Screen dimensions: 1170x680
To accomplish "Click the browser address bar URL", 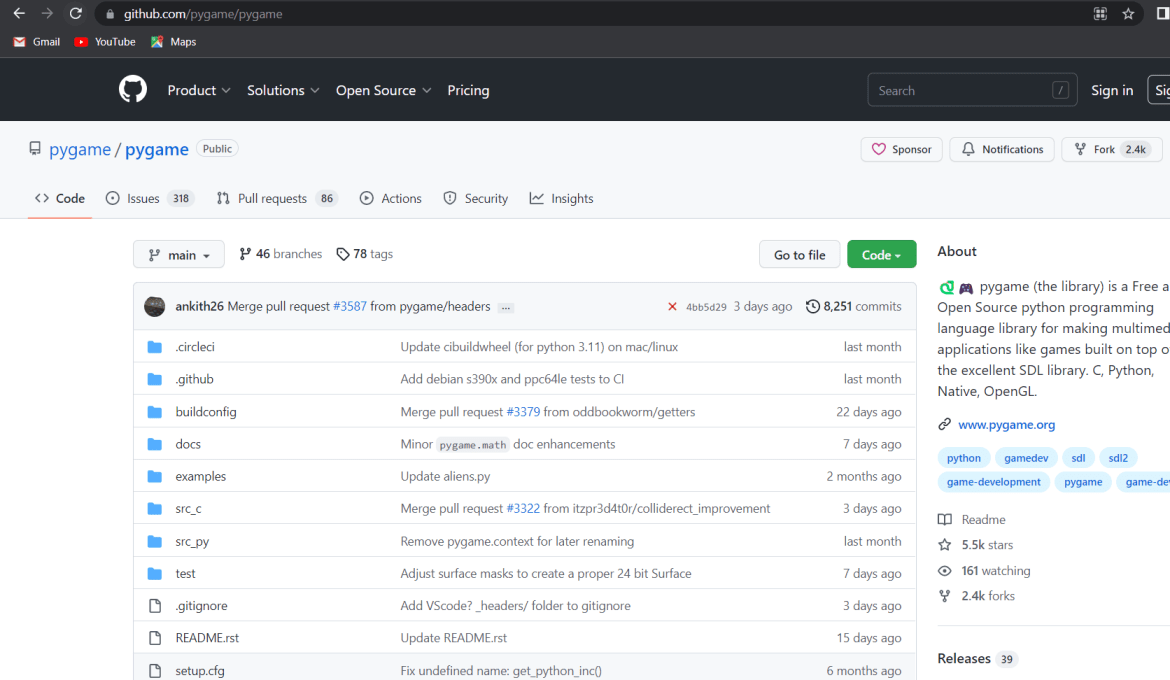I will click(x=203, y=13).
